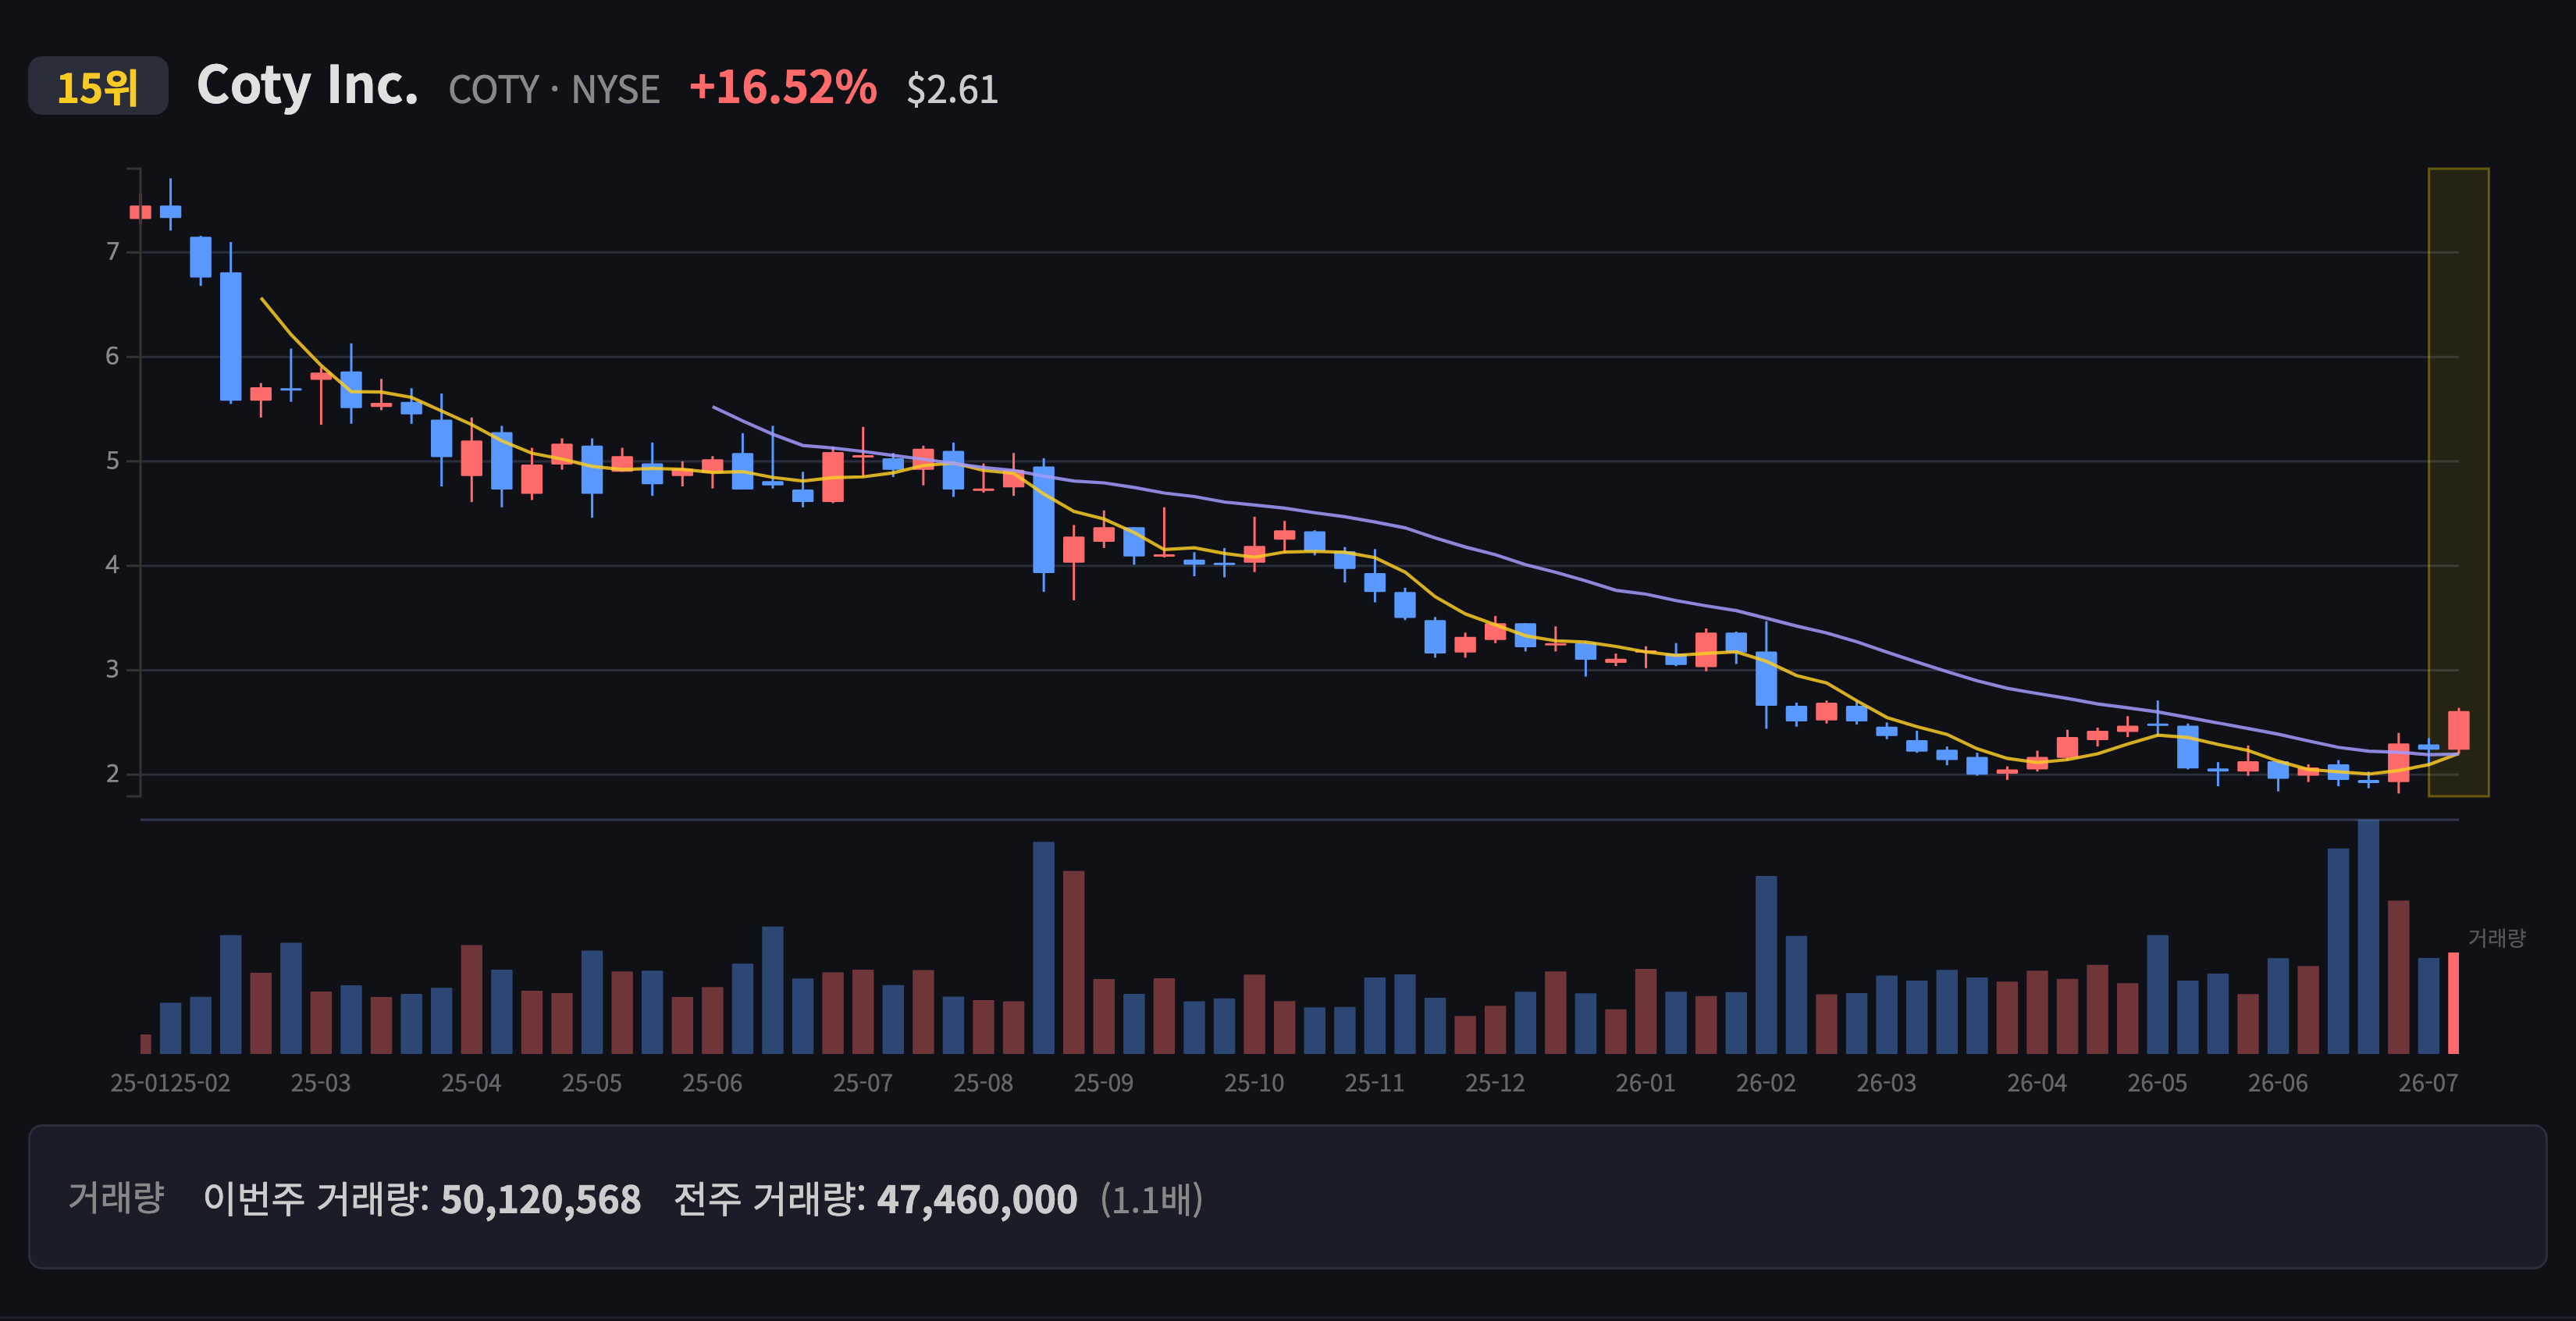Screen dimensions: 2576x1321
Task: Click the gray 거래량 heading in the bottom panel
Action: click(x=116, y=1197)
